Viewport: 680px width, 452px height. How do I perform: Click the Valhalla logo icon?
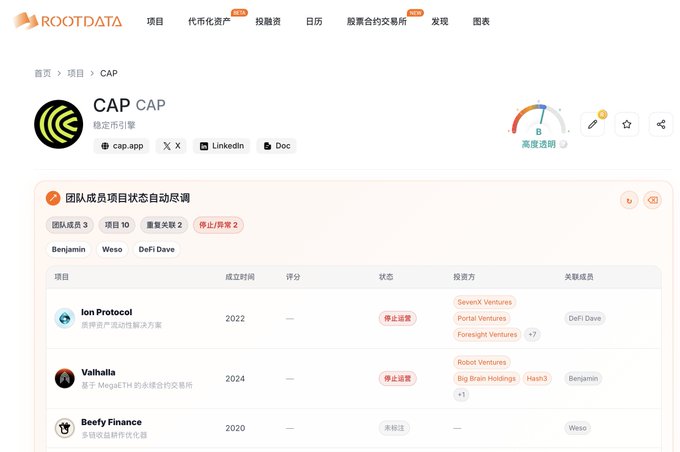(x=65, y=378)
